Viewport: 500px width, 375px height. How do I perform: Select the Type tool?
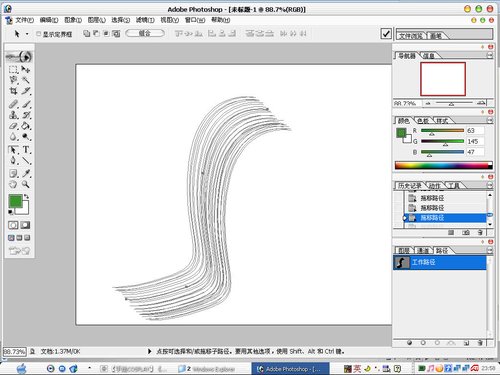point(26,150)
